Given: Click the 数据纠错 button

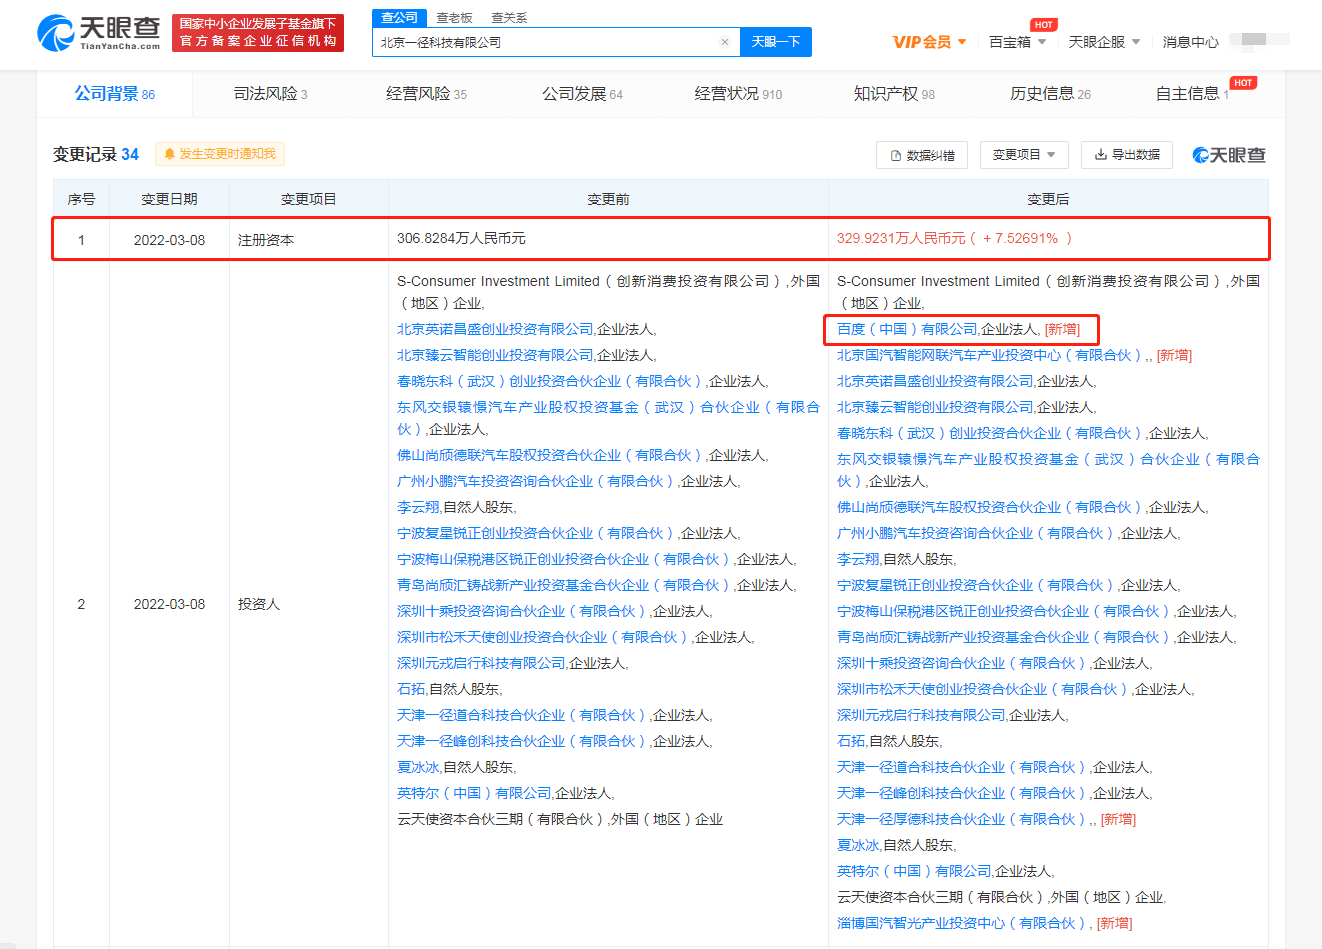Looking at the screenshot, I should [x=922, y=155].
